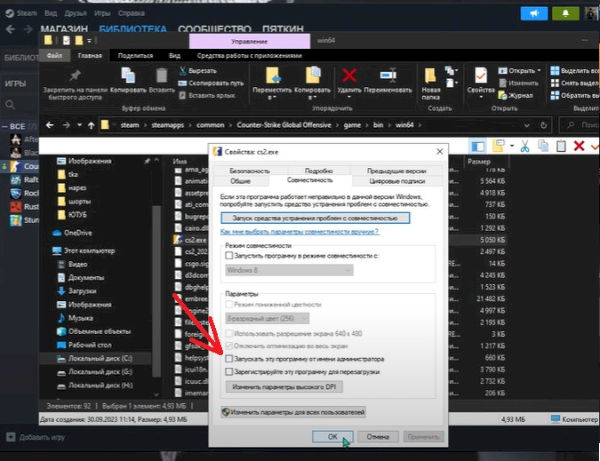Toggle Run in compatibility mode checkbox

229,255
